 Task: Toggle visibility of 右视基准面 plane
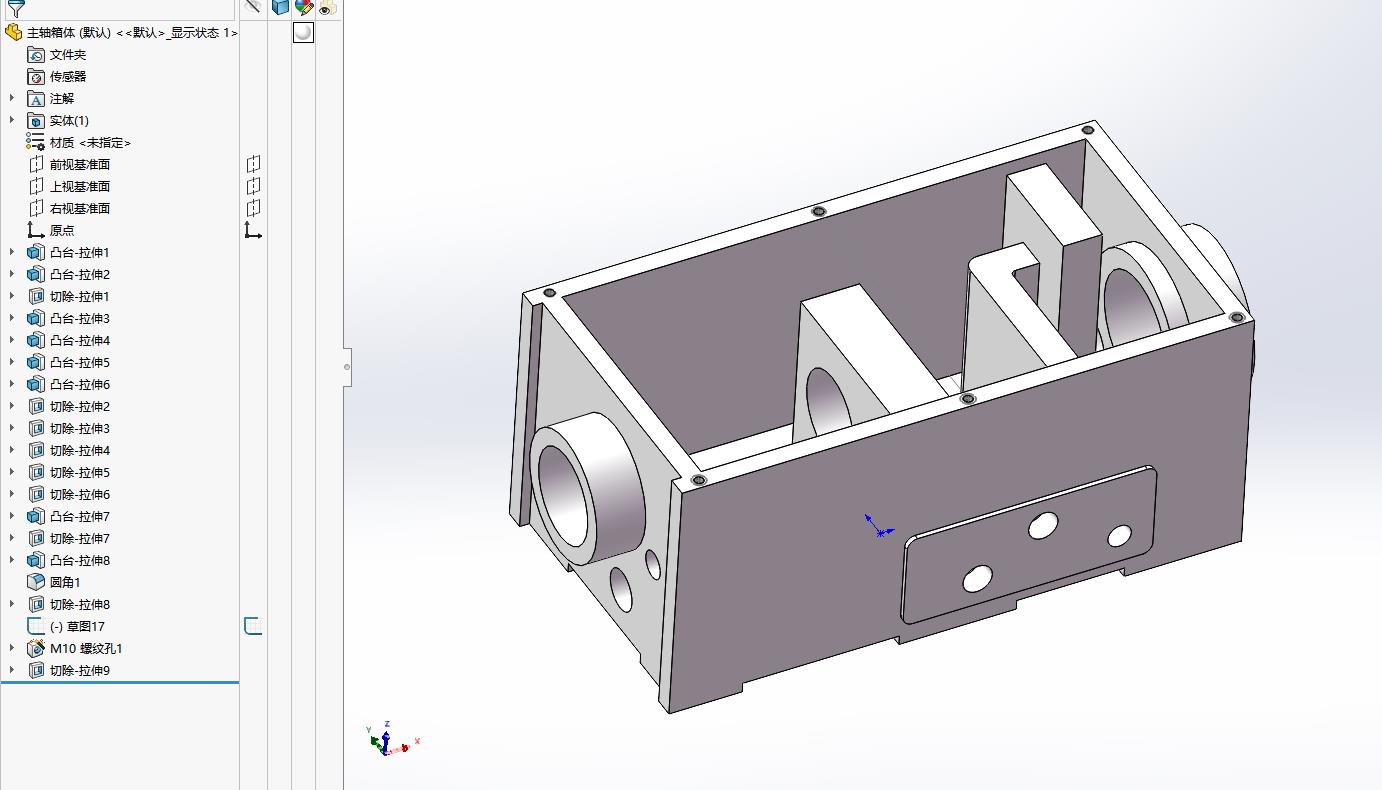(x=253, y=208)
